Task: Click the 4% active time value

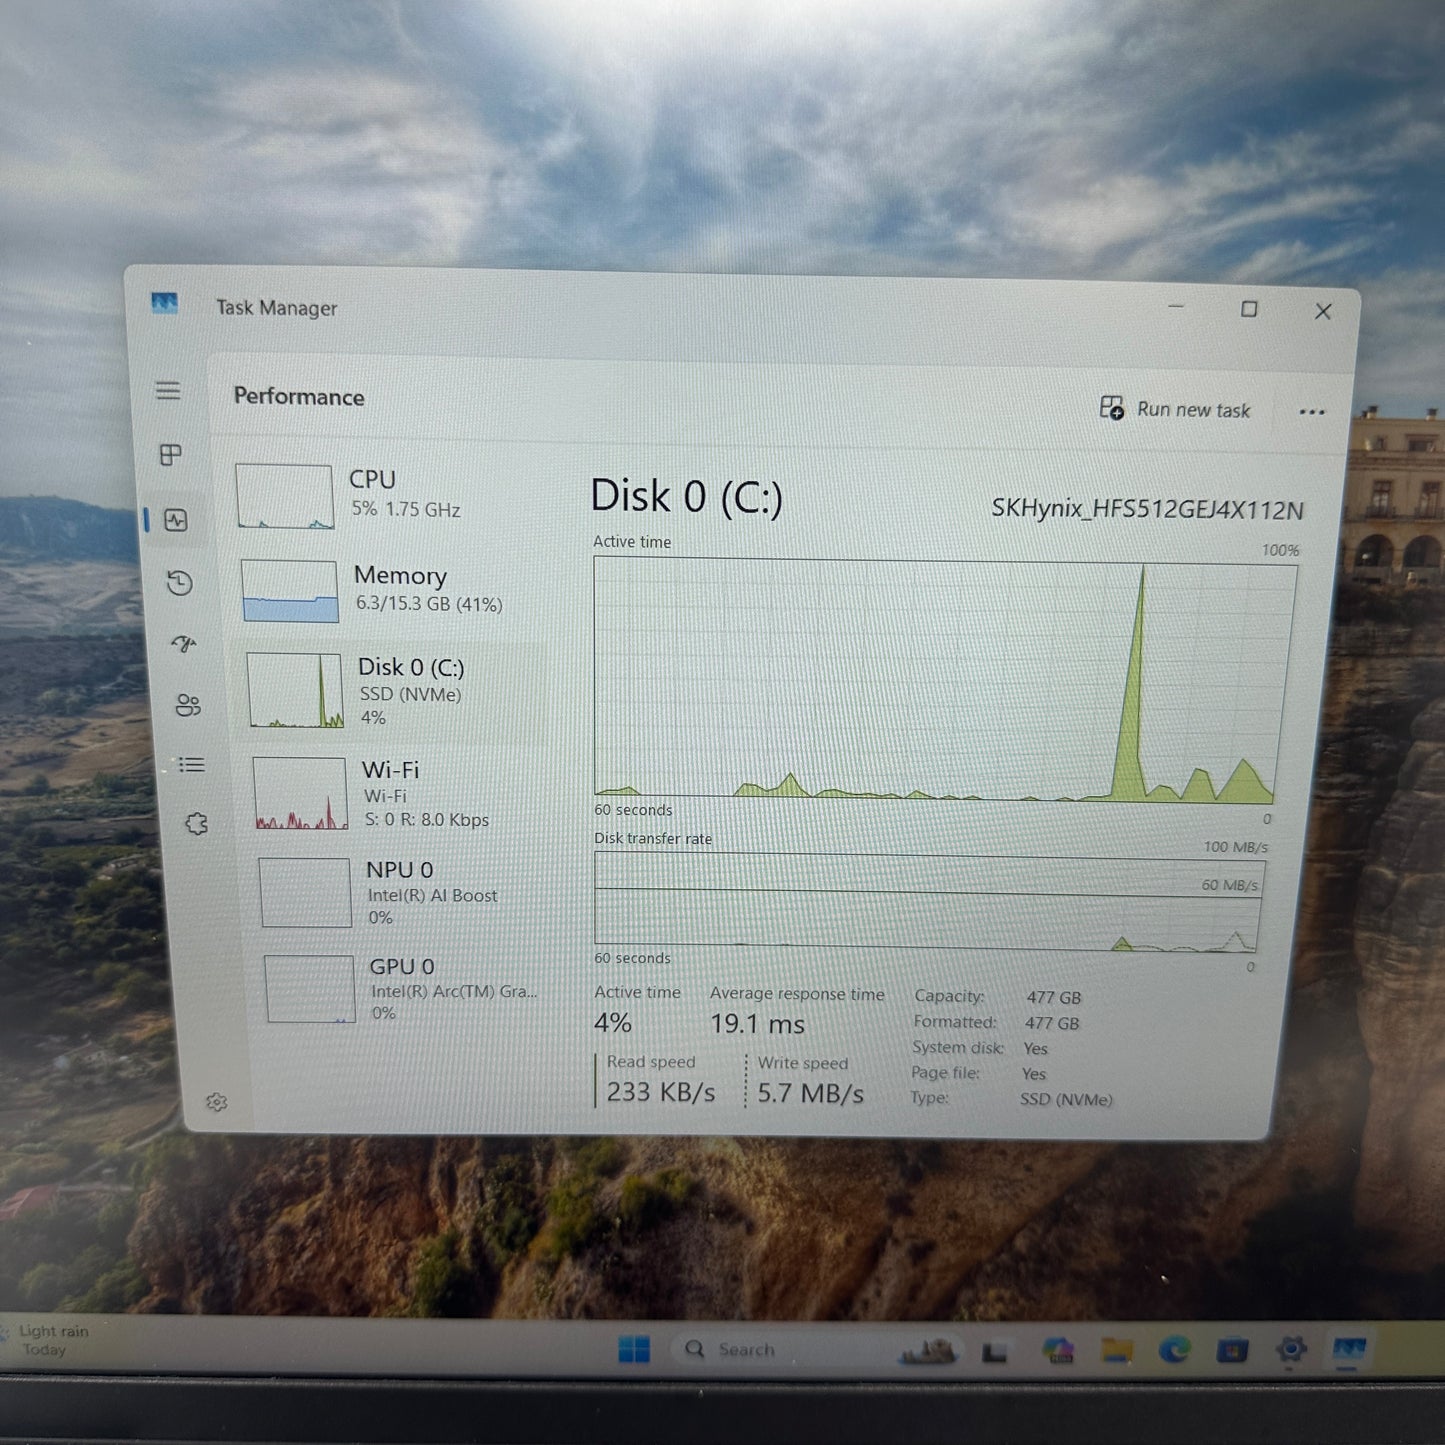Action: [x=612, y=1023]
